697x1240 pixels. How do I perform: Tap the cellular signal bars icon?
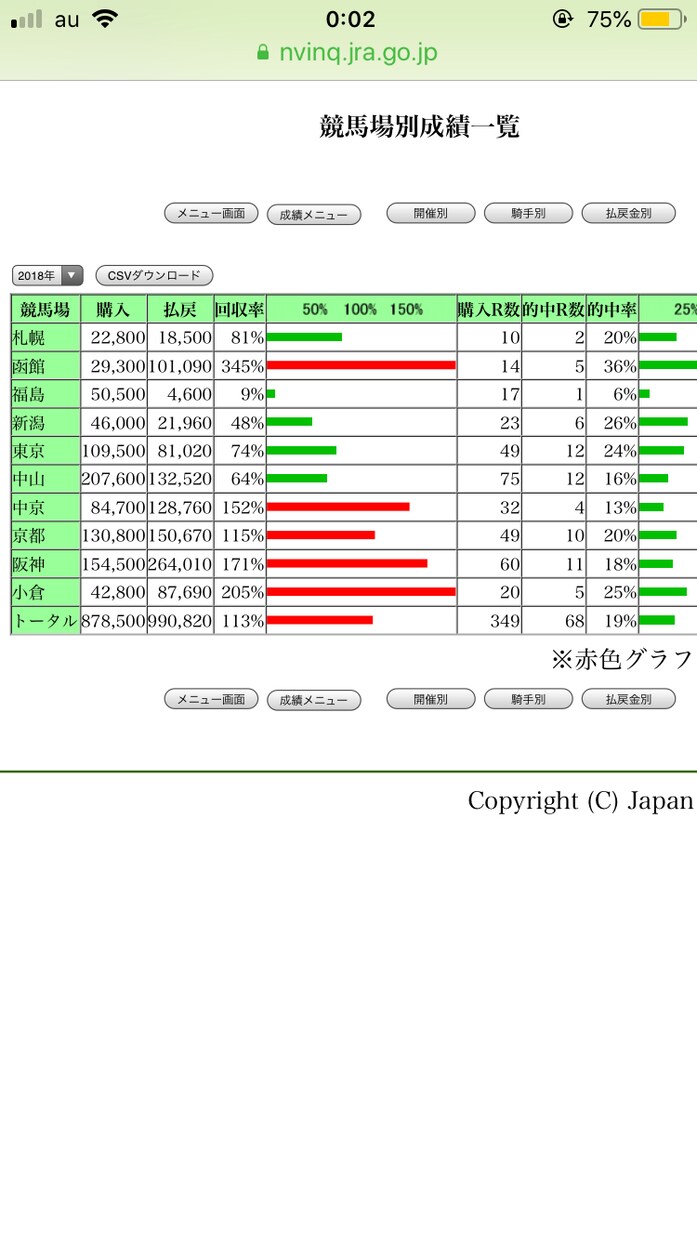(26, 19)
